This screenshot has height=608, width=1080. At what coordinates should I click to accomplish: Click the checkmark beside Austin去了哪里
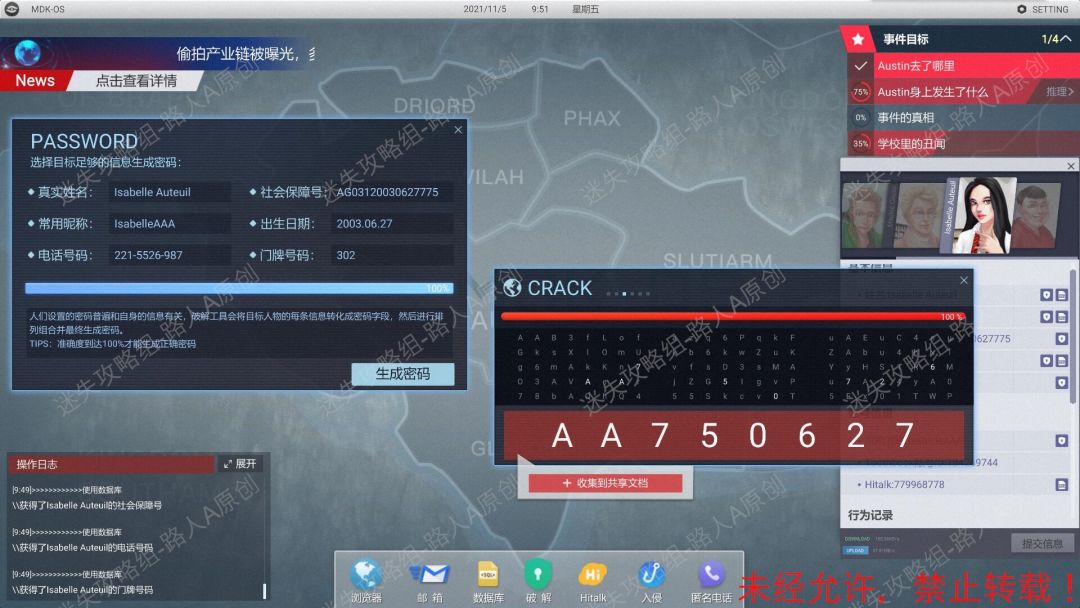860,66
